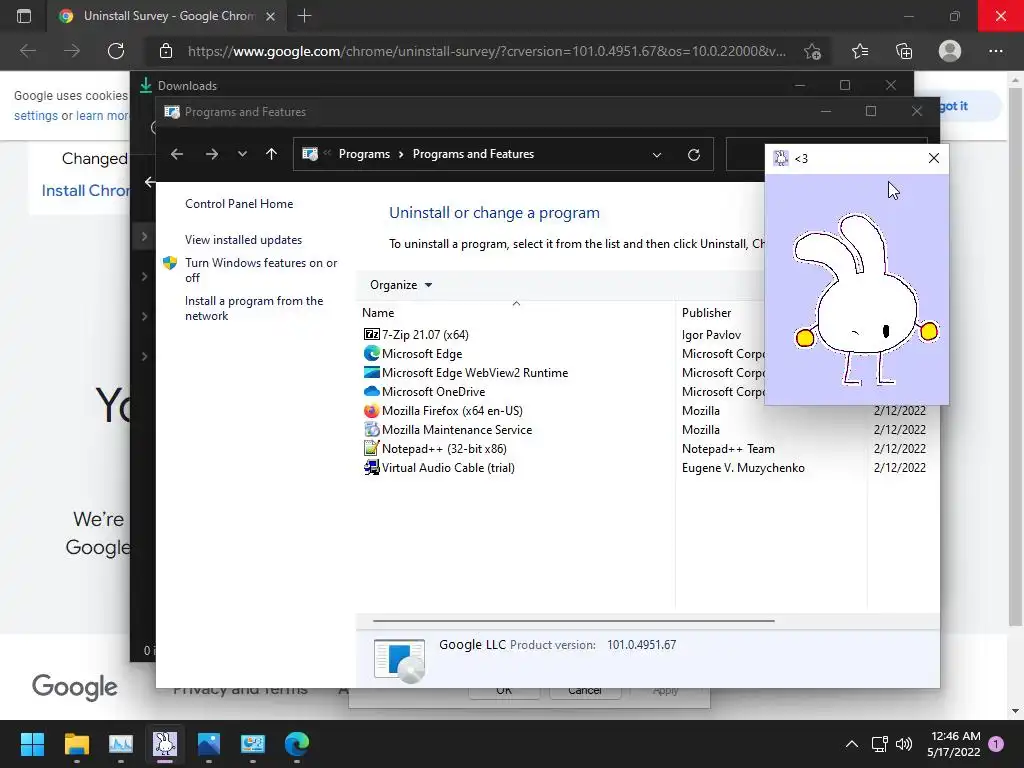Open Photos app taskbar icon
Screen dimensions: 1024x768
tap(208, 744)
